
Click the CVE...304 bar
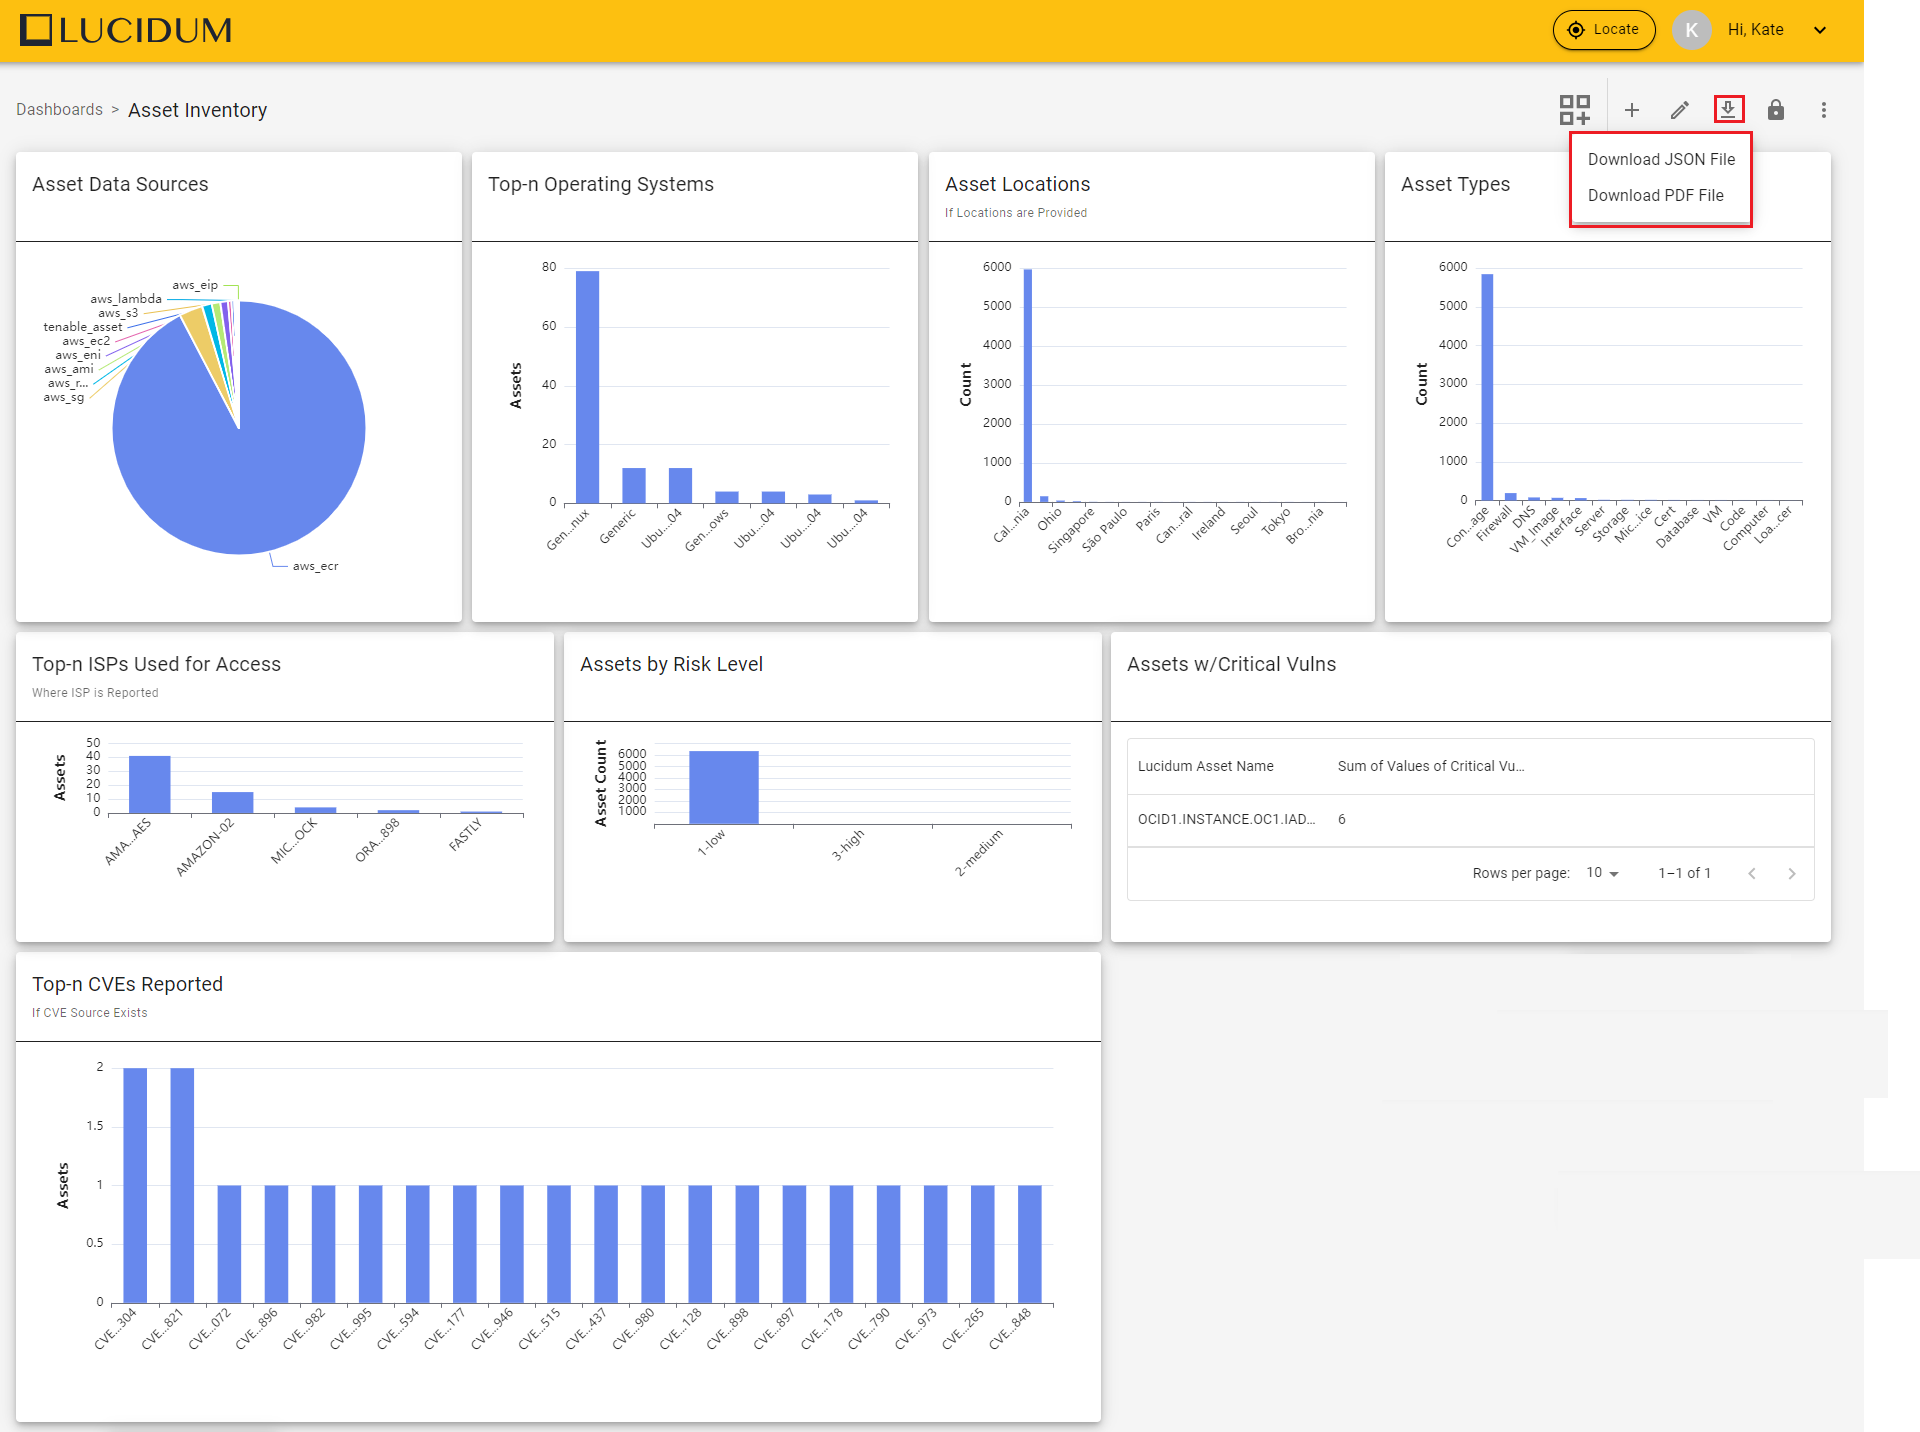pyautogui.click(x=135, y=1186)
